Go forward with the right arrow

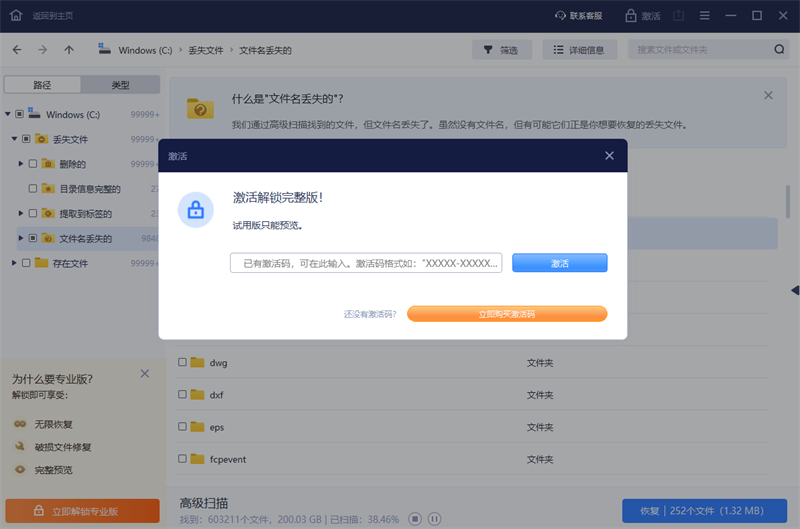click(42, 49)
